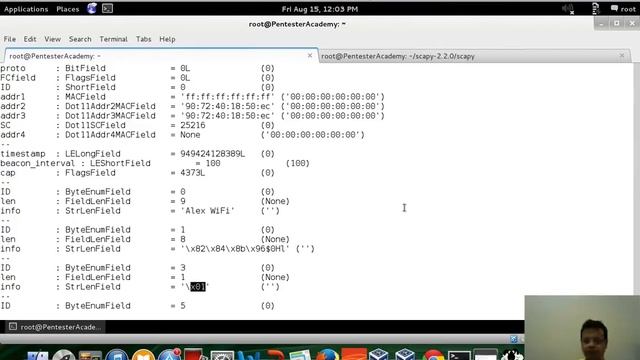The width and height of the screenshot is (640, 360).
Task: Click the beacon_interval field name
Action: [x=38, y=163]
